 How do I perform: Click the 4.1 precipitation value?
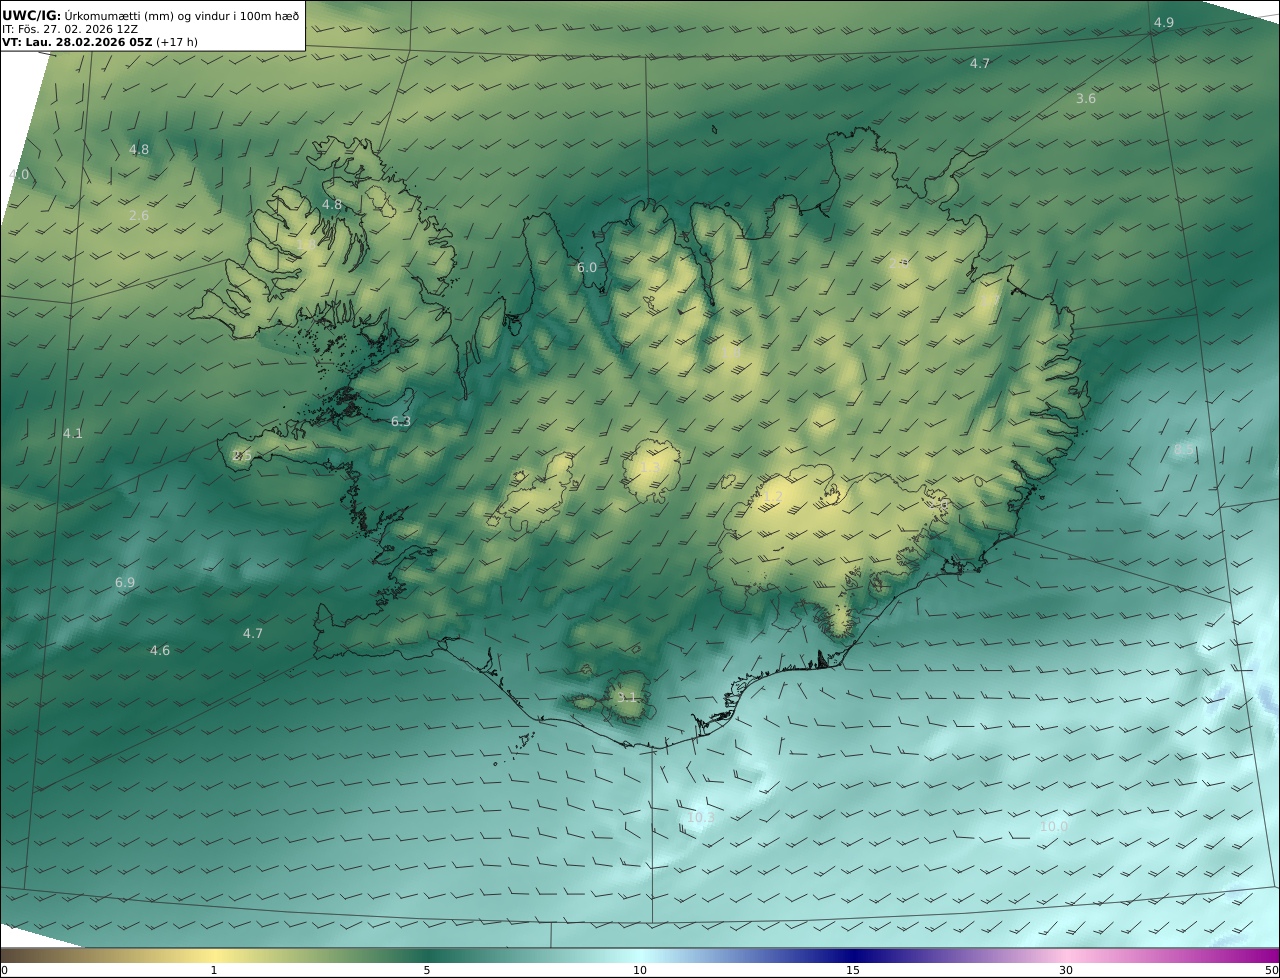[73, 434]
